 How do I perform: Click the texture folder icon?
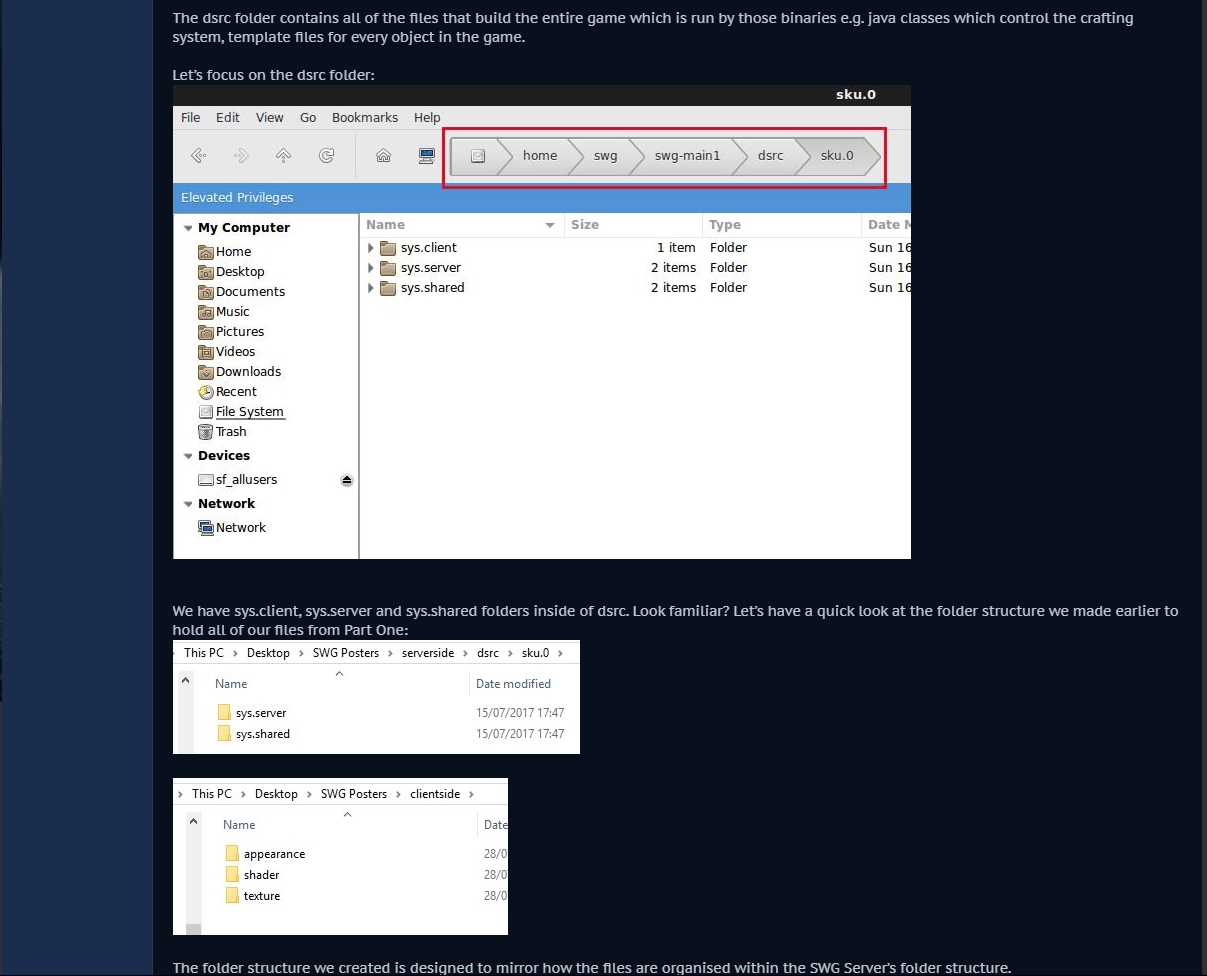[x=232, y=895]
